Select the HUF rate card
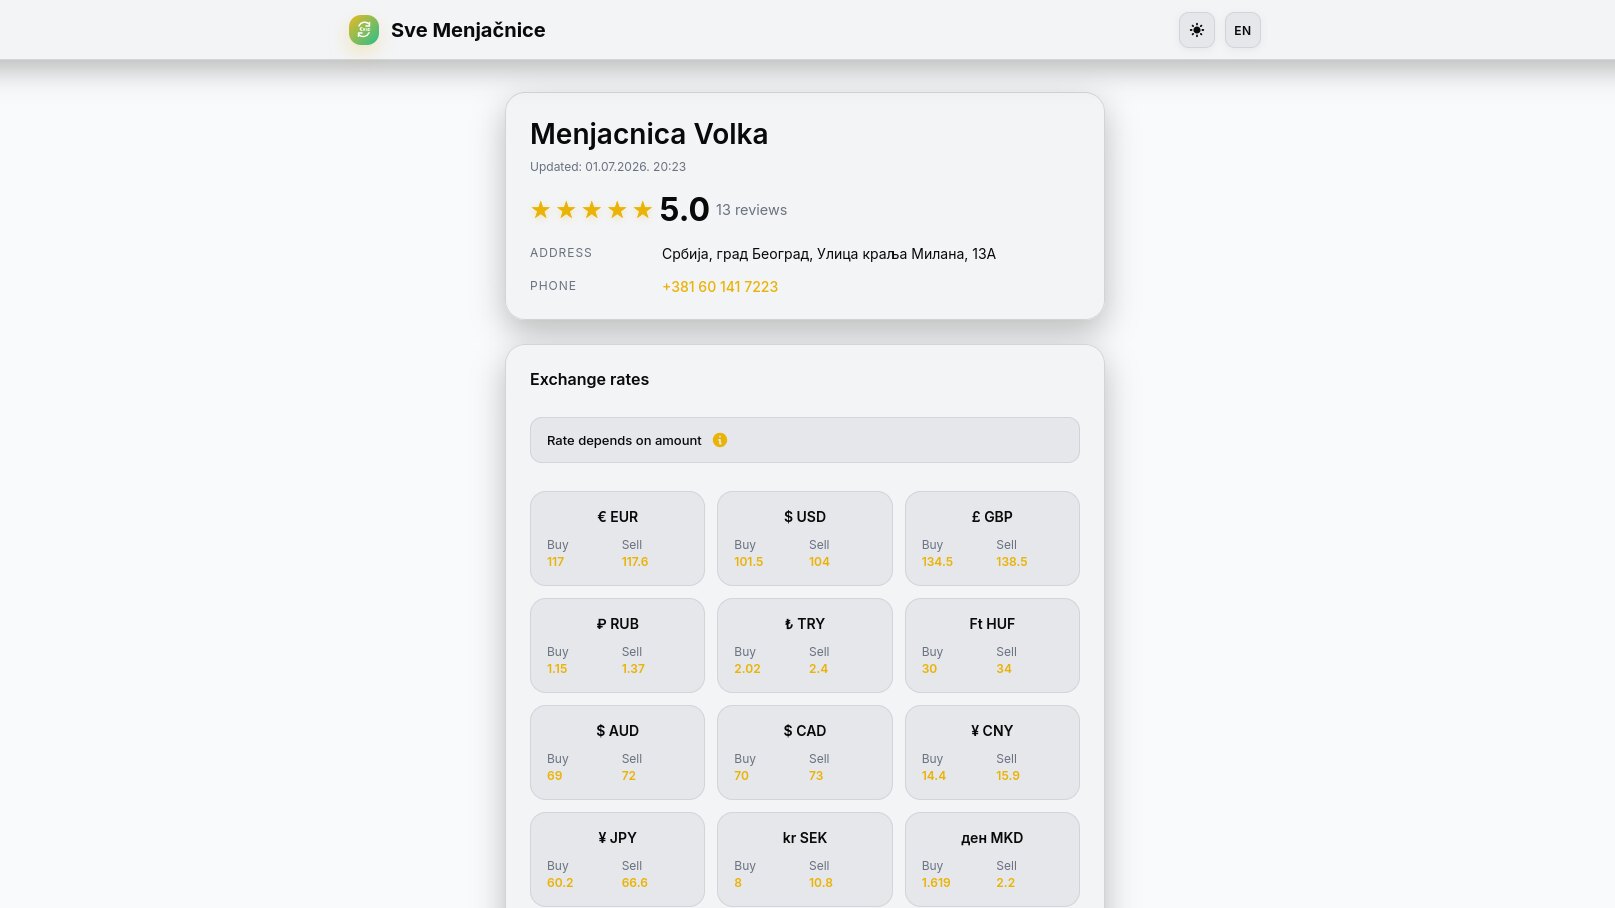 click(992, 645)
